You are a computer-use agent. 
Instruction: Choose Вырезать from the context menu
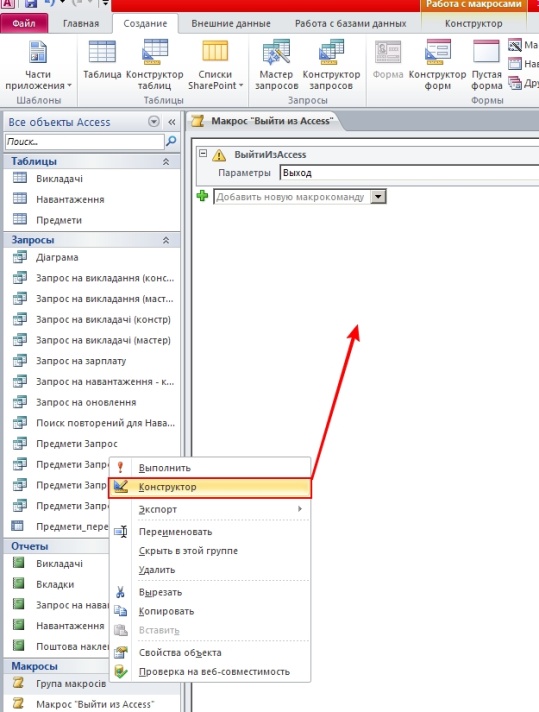point(210,592)
